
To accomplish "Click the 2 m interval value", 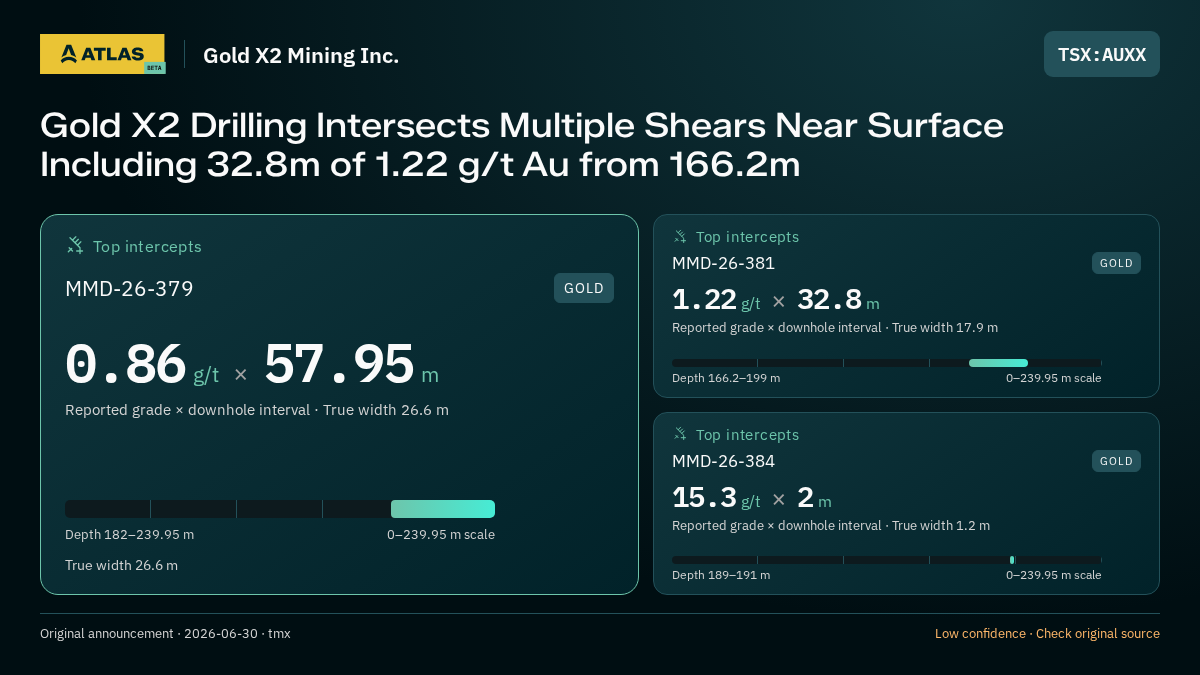I will coord(814,498).
